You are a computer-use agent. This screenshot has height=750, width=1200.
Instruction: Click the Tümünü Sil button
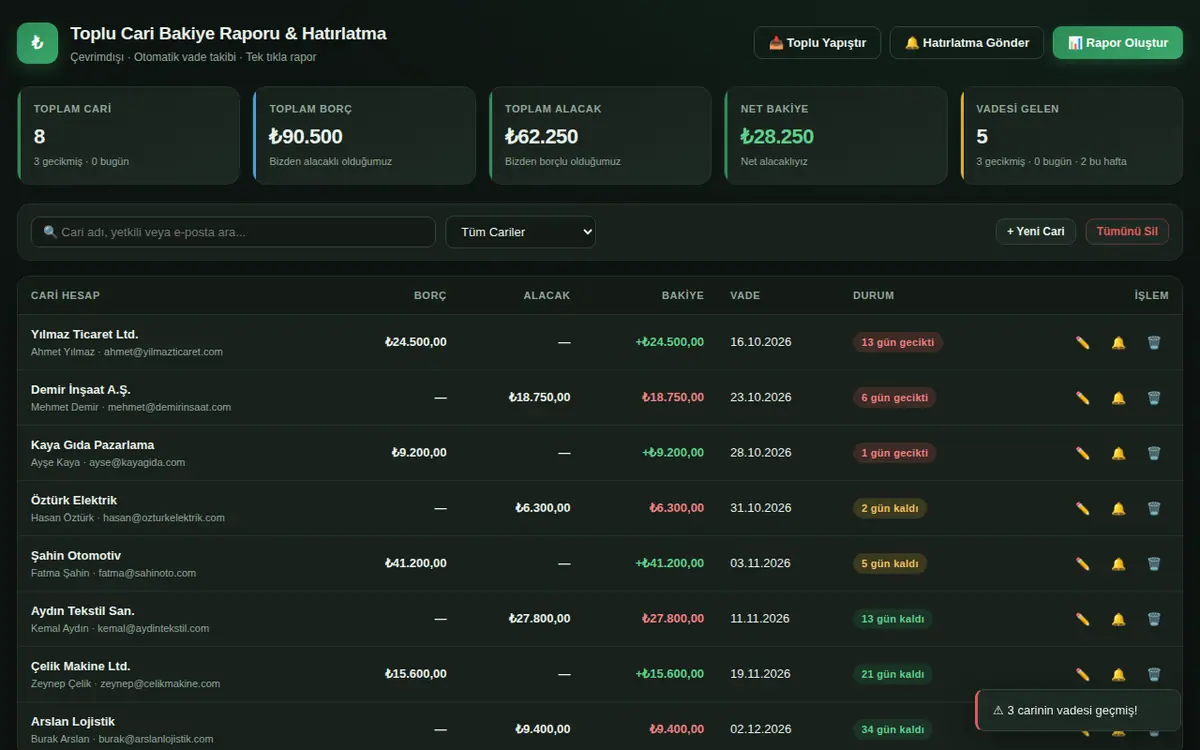coord(1127,232)
